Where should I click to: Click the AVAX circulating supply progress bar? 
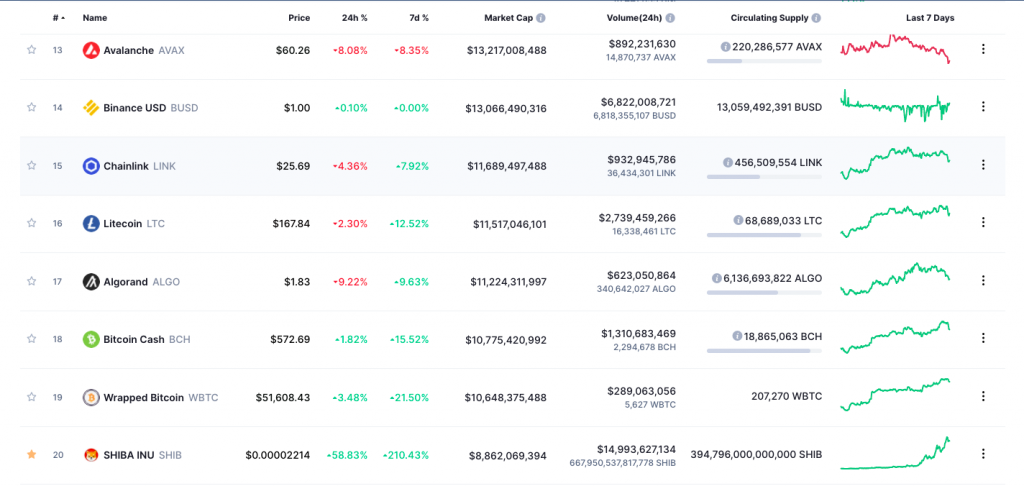[764, 61]
